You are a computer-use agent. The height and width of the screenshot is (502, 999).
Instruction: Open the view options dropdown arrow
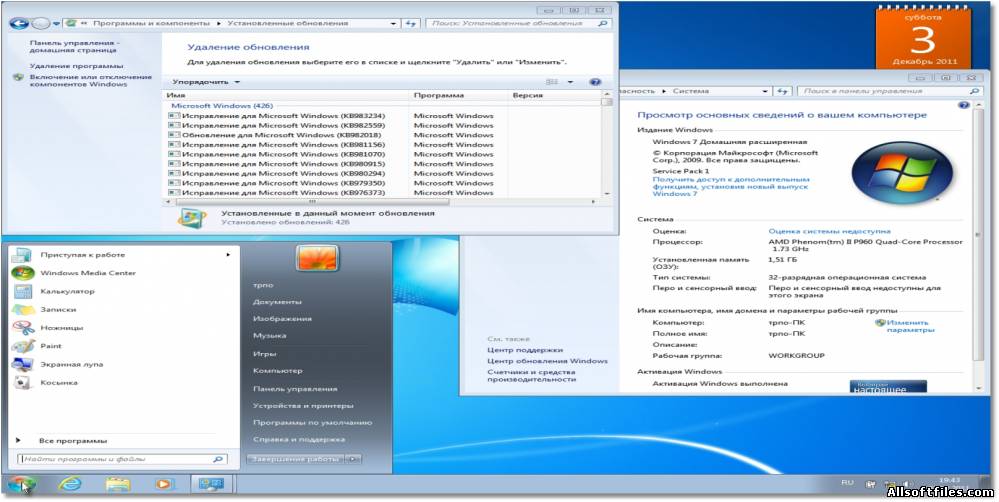coord(570,82)
